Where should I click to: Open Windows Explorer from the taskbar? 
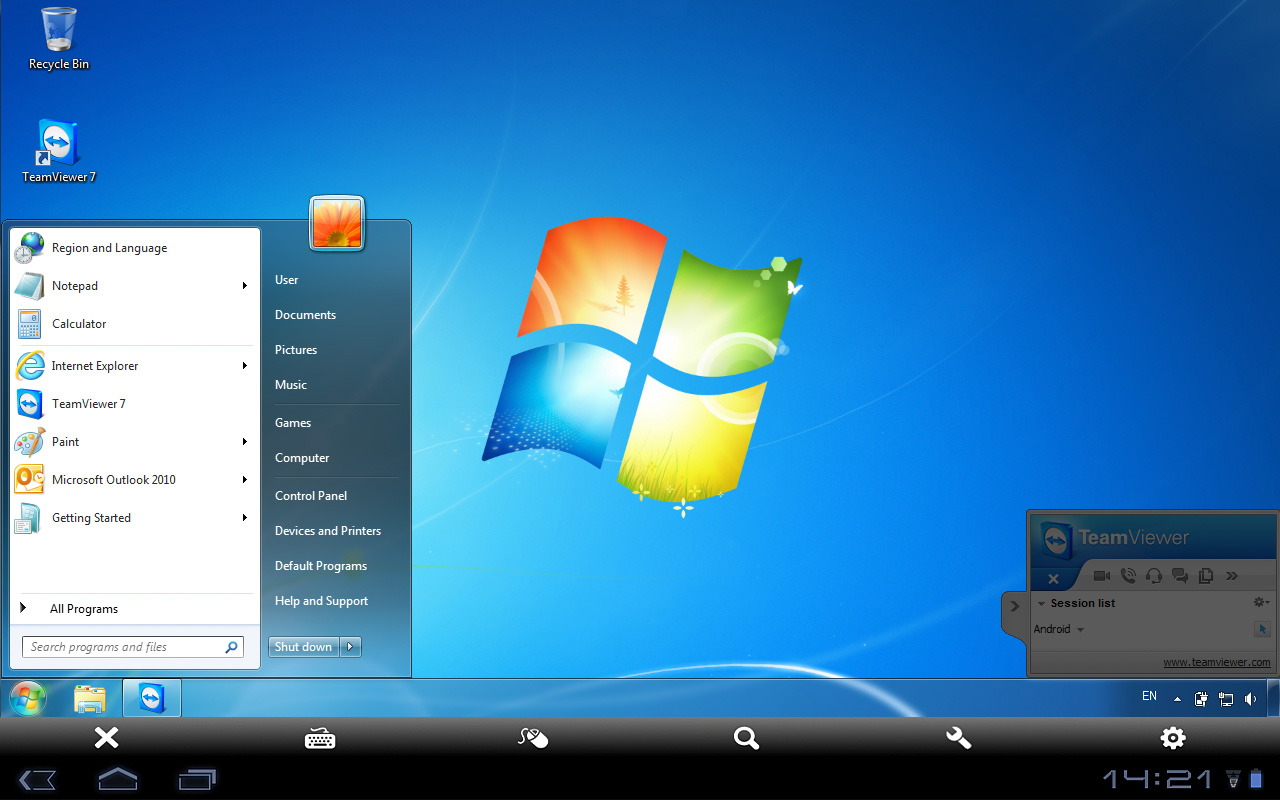tap(90, 698)
